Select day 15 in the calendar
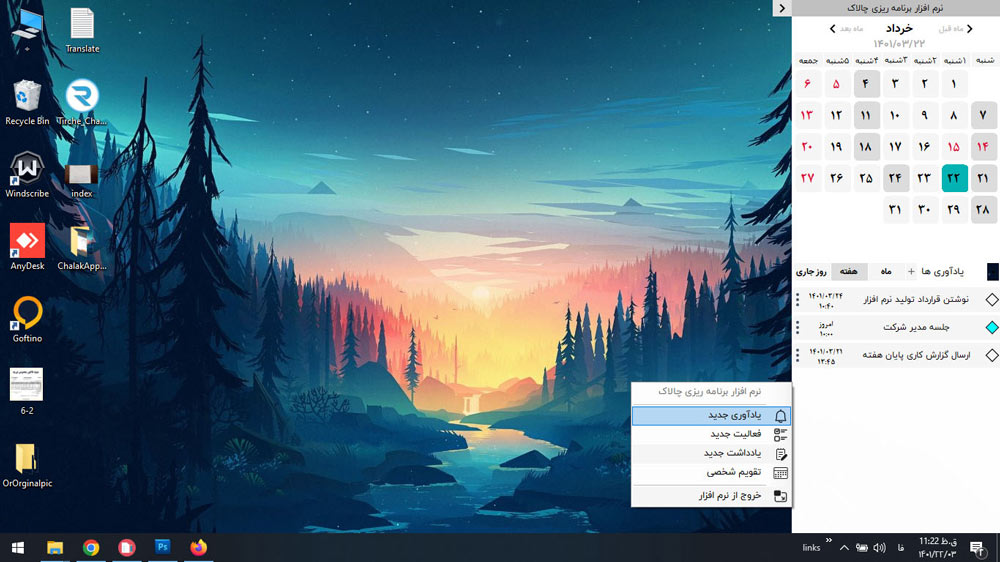 pos(953,146)
